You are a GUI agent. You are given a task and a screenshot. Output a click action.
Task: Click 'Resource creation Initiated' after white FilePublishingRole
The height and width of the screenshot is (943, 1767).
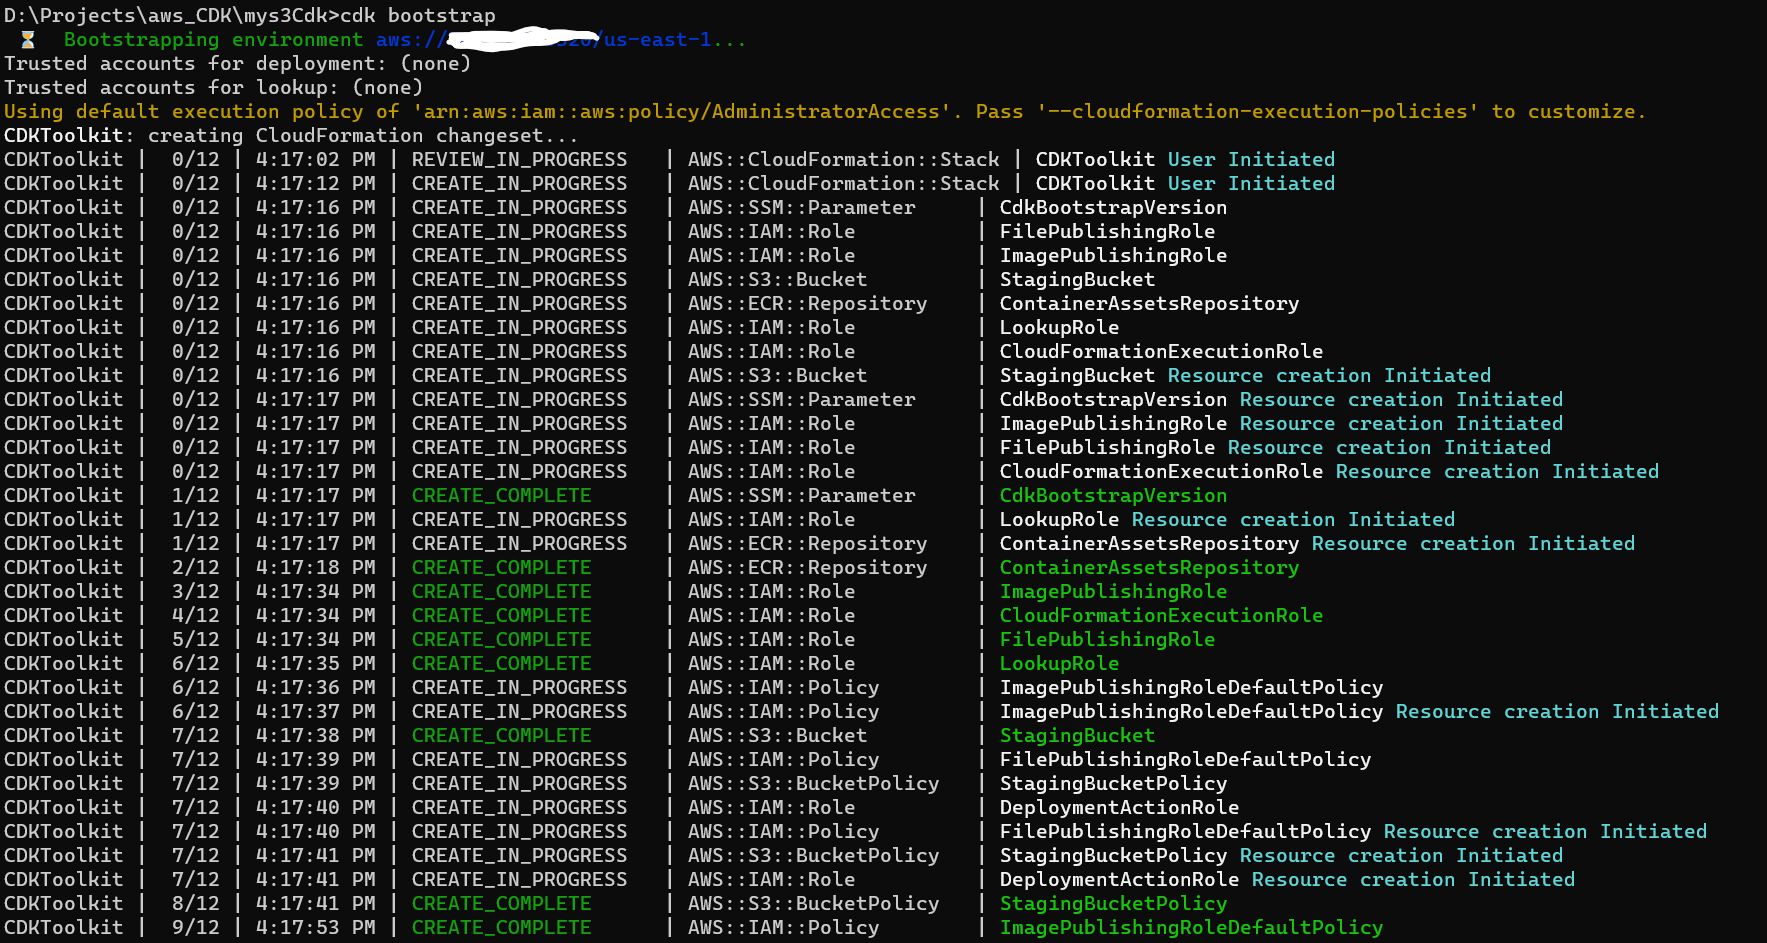click(x=1389, y=448)
